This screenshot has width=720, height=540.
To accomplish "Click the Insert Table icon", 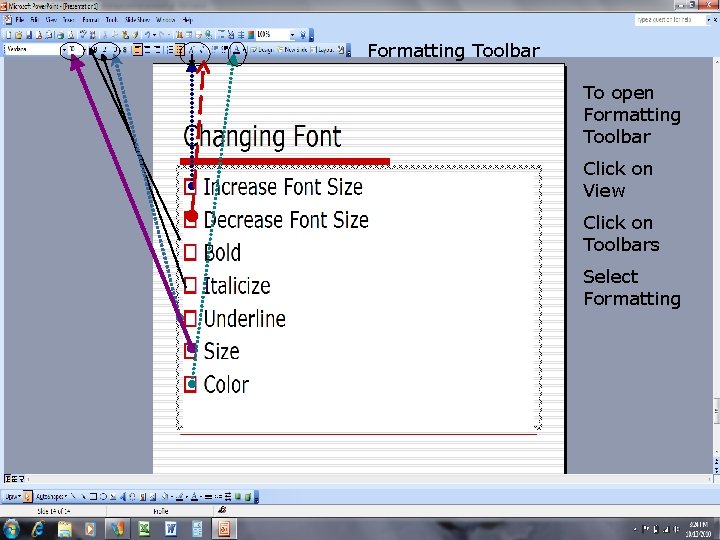I will (189, 35).
